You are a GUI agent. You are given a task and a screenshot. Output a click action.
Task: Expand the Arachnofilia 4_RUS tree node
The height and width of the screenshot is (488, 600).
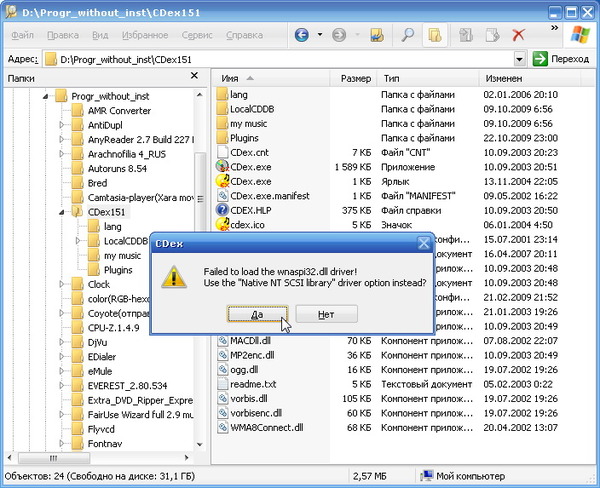click(62, 154)
